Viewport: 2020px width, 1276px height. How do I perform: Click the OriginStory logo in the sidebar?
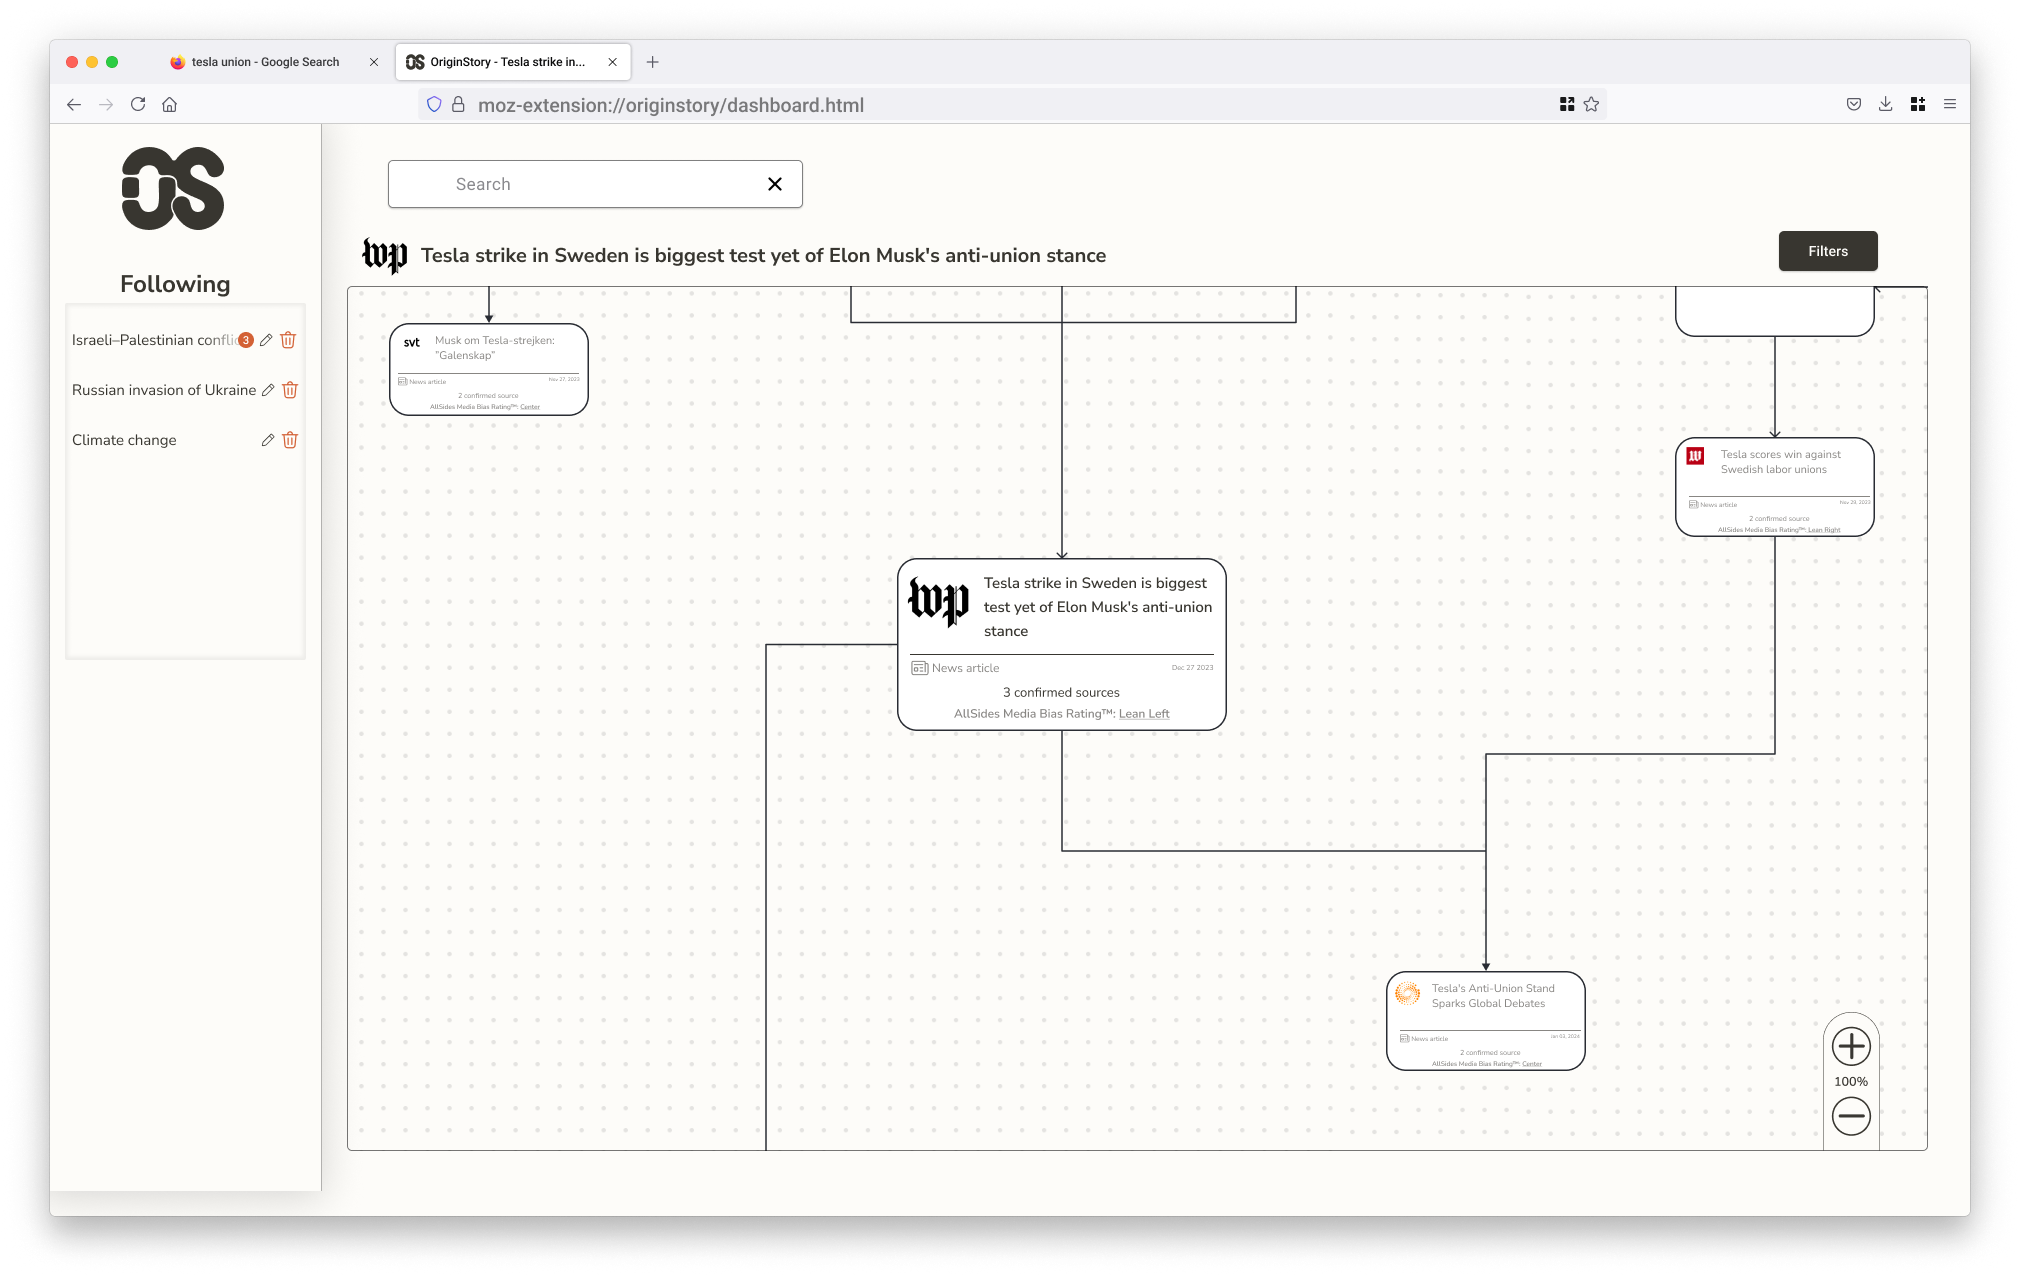173,188
